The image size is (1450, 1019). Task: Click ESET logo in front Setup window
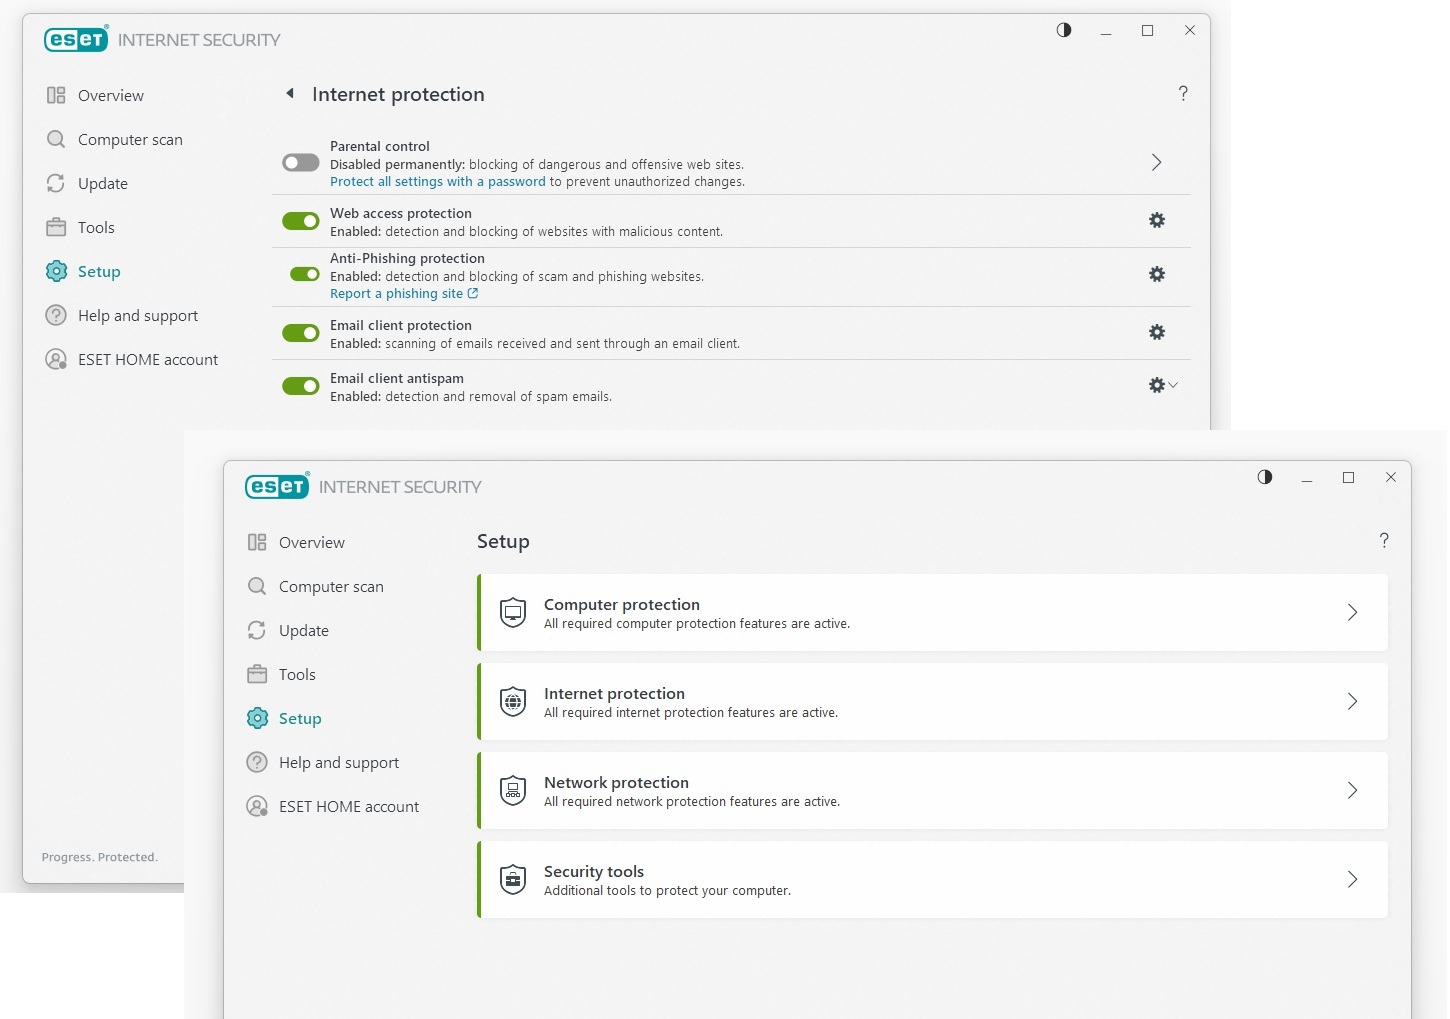(277, 487)
